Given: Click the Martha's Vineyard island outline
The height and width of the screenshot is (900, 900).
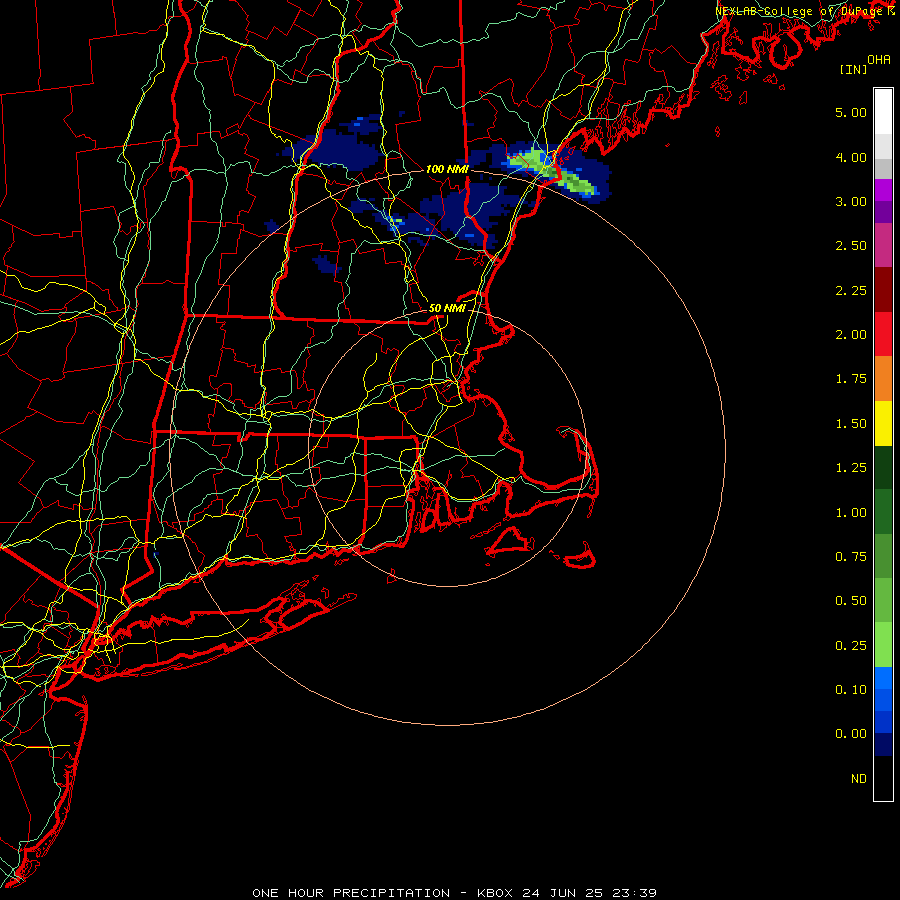Looking at the screenshot, I should click(510, 541).
